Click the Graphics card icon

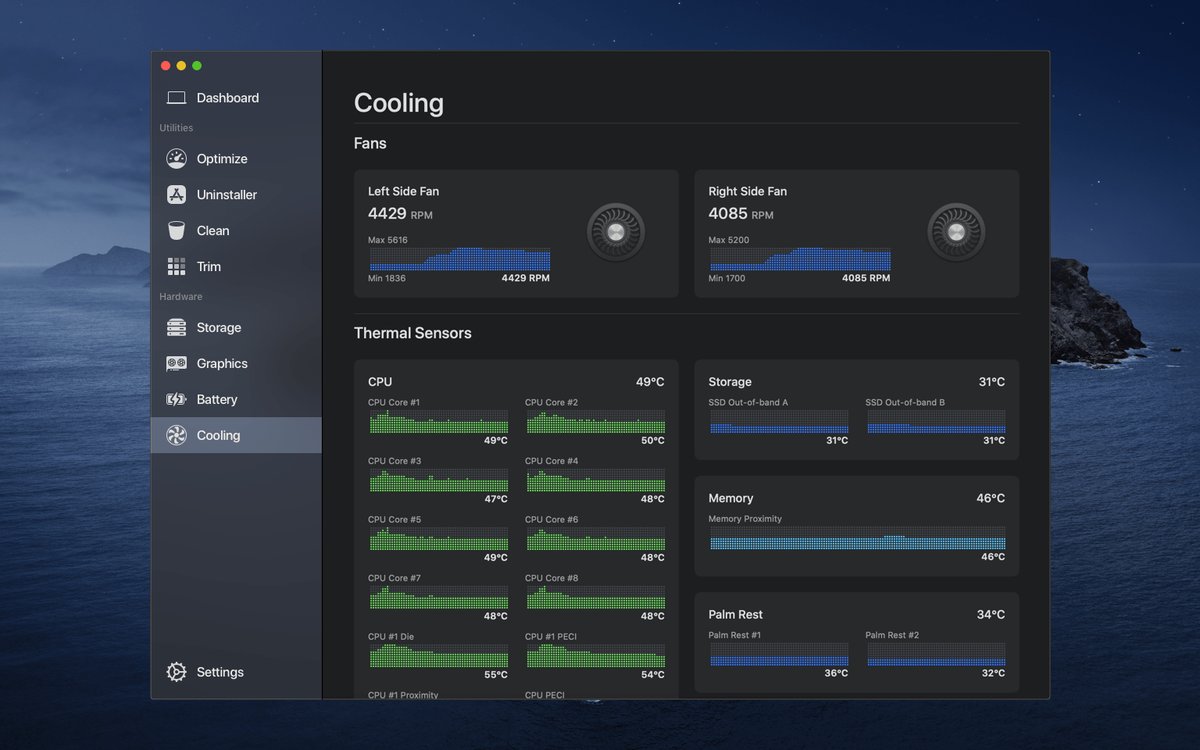pyautogui.click(x=177, y=364)
